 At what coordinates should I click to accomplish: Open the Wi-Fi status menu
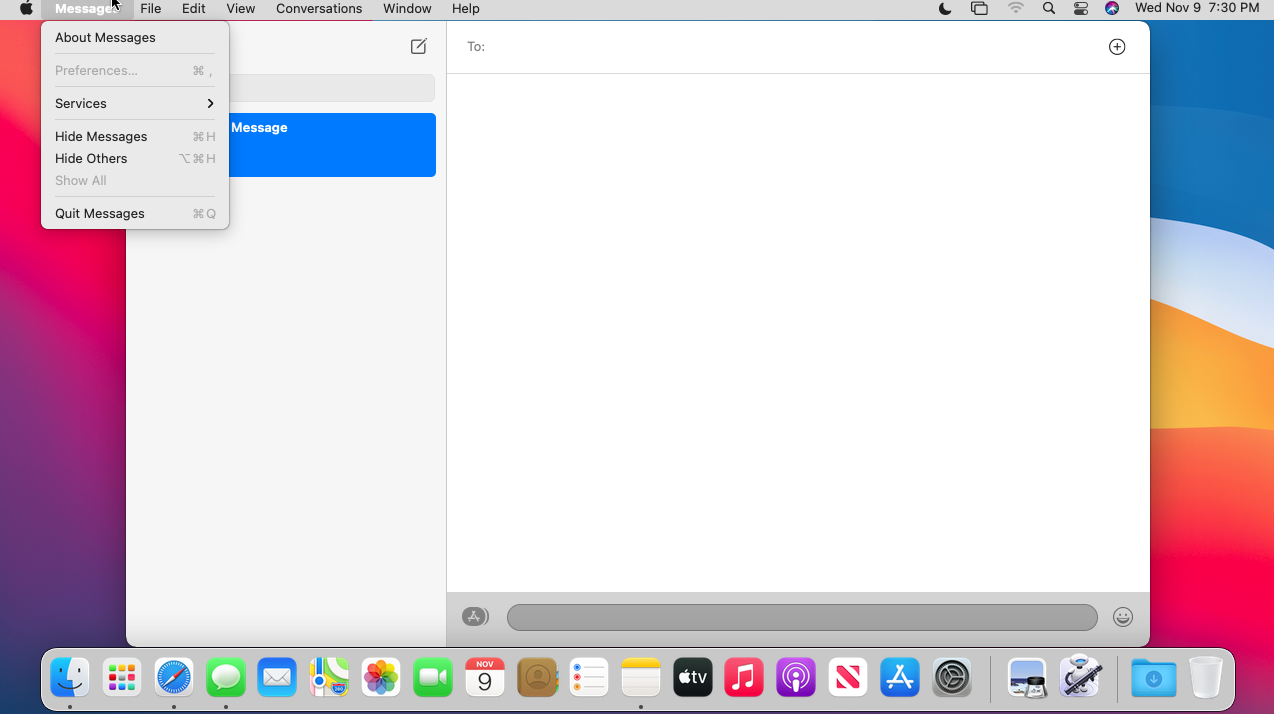pyautogui.click(x=1016, y=8)
